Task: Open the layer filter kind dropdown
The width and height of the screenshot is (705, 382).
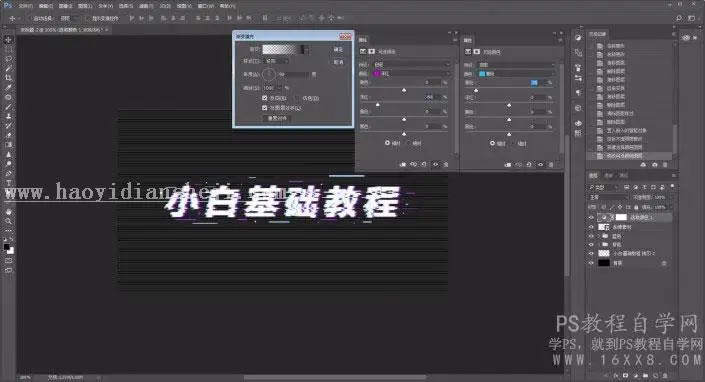Action: coord(604,187)
